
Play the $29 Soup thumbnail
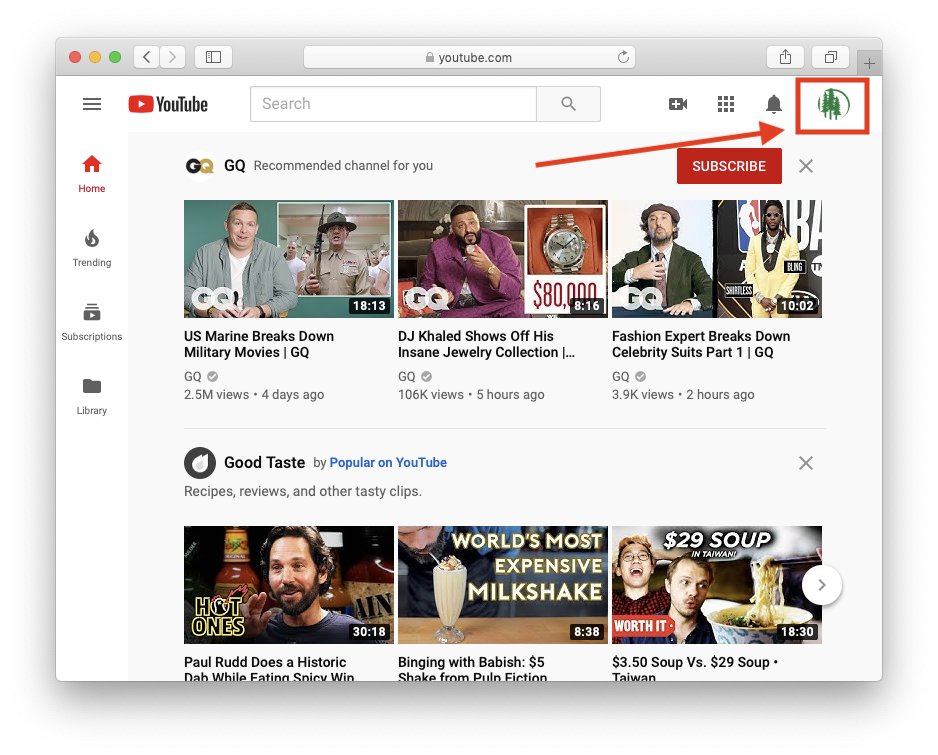[717, 585]
